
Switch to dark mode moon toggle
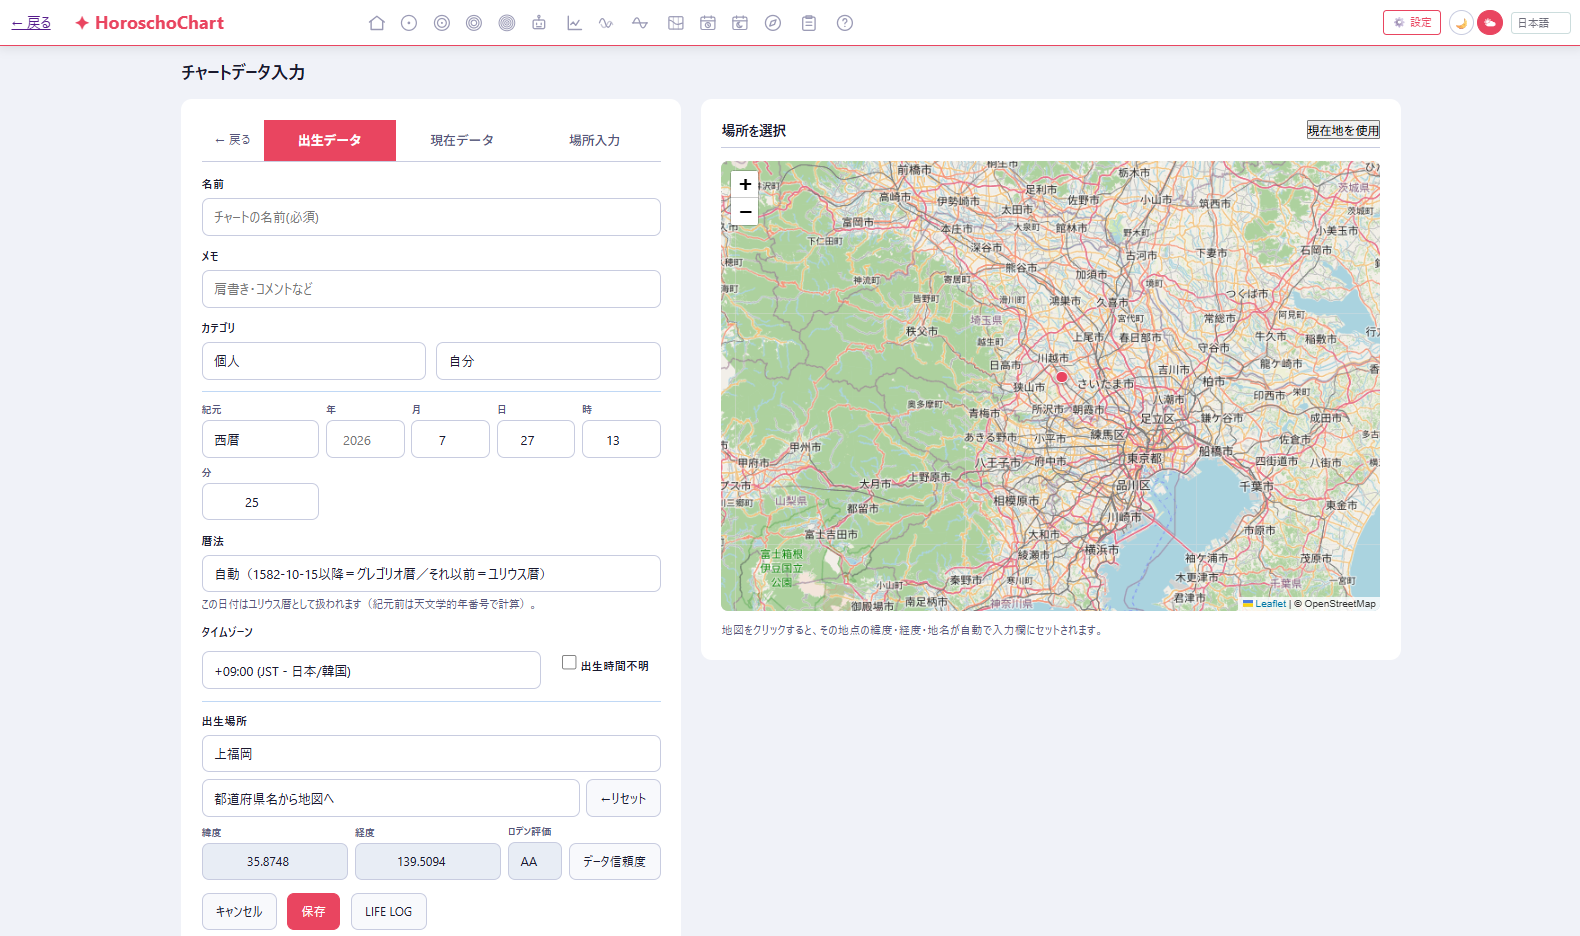[1461, 23]
